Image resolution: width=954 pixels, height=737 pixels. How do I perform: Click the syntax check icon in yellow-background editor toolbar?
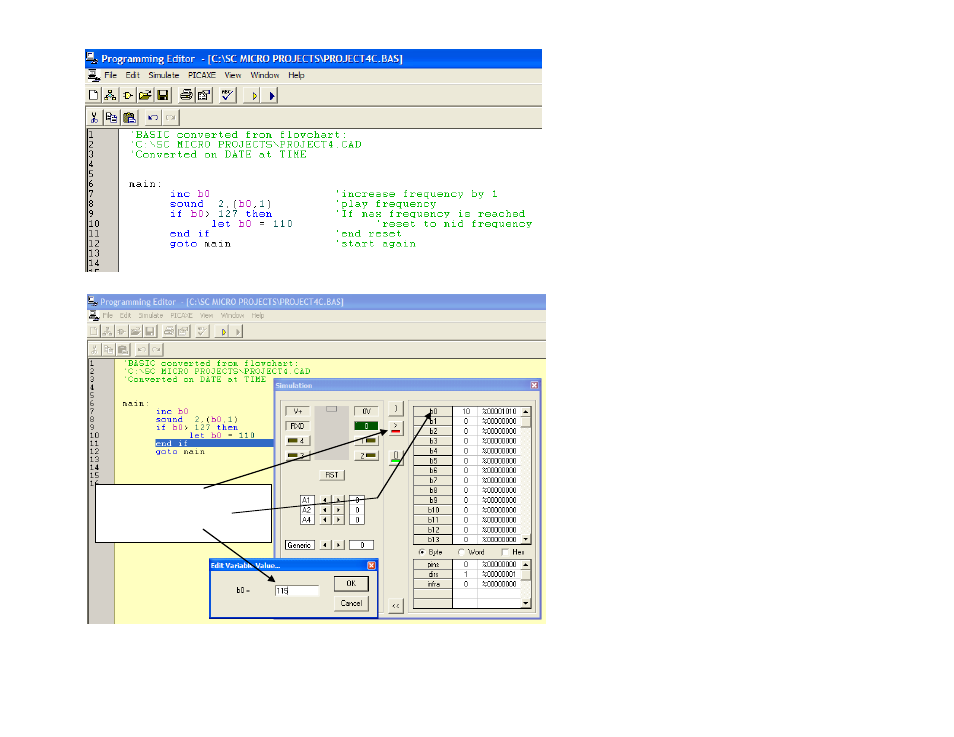(x=203, y=331)
